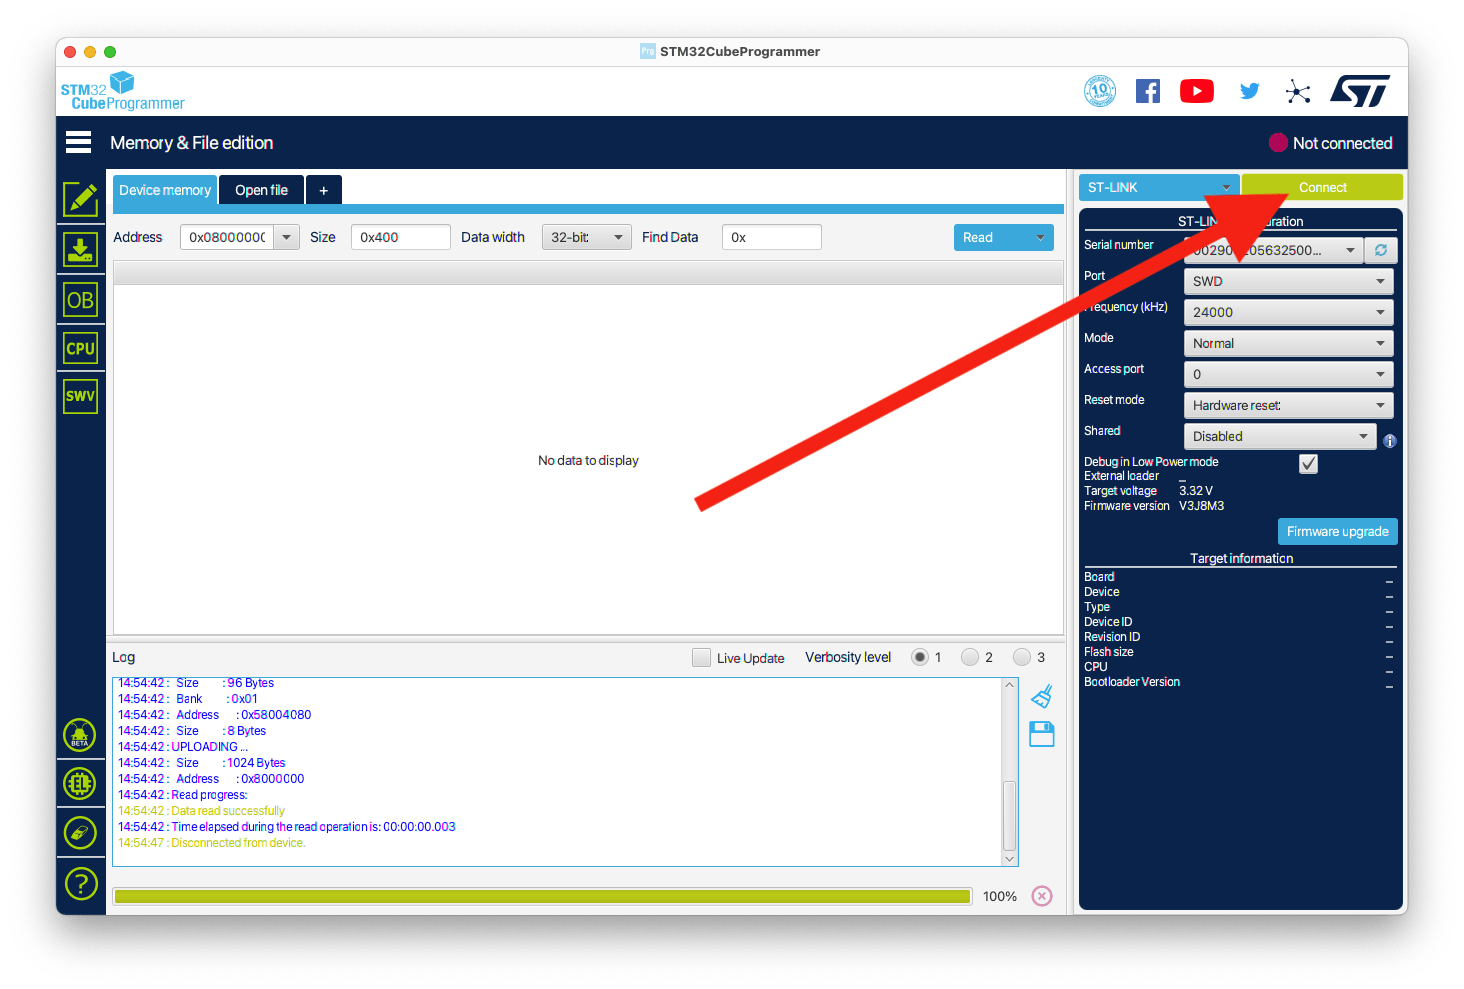The width and height of the screenshot is (1464, 989).
Task: Open the Shared dropdown showing Disabled
Action: pyautogui.click(x=1280, y=436)
